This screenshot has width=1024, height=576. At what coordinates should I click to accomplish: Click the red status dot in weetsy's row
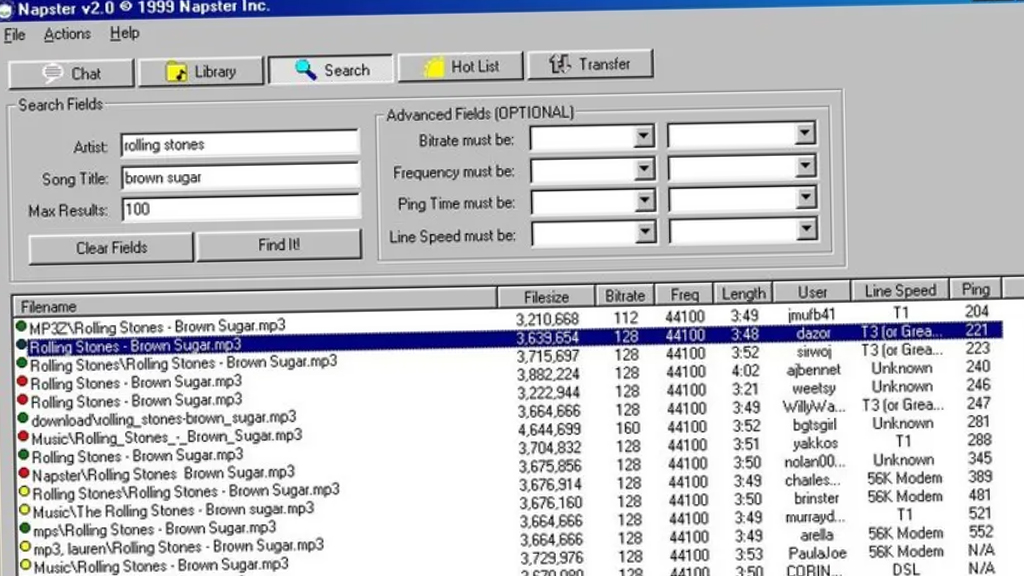pyautogui.click(x=23, y=399)
